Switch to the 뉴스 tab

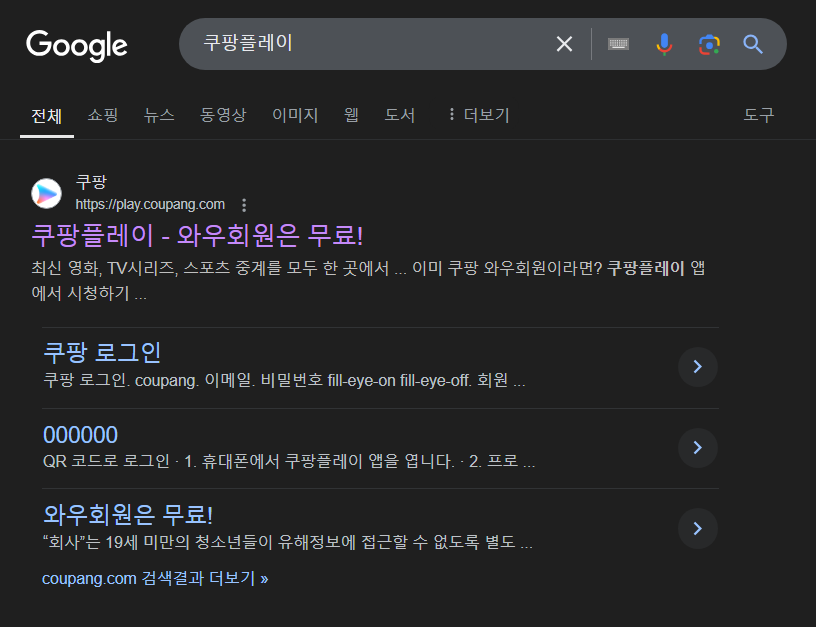click(159, 114)
